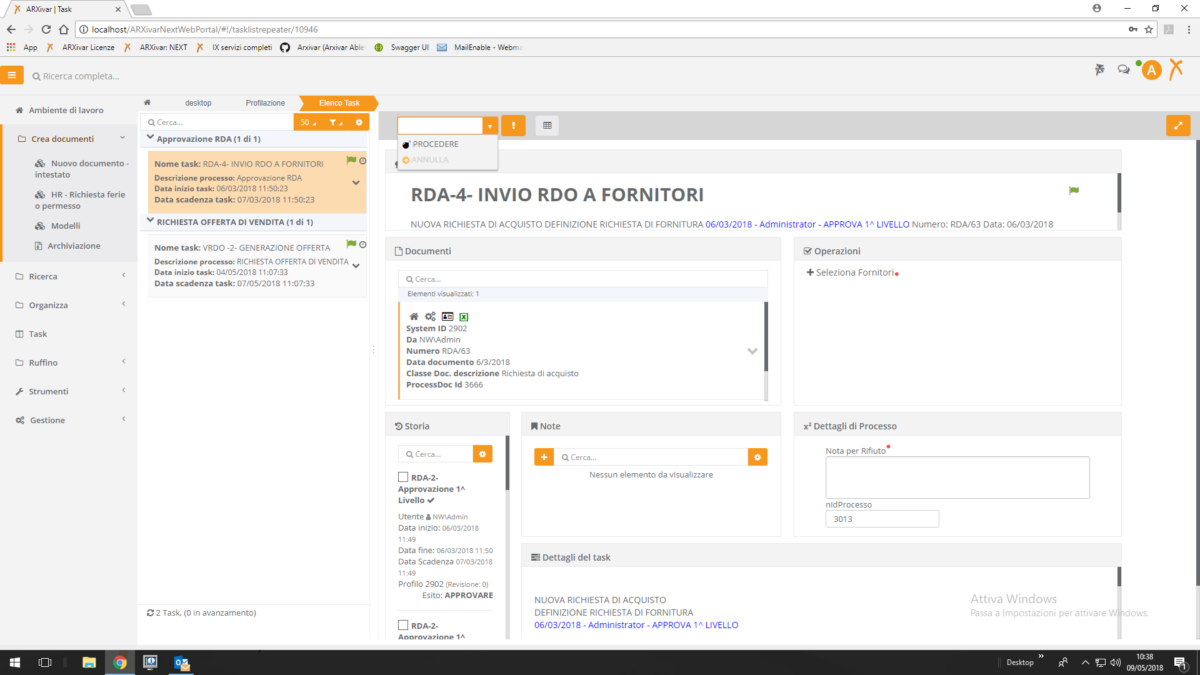Click the home icon on the document card

[x=413, y=315]
